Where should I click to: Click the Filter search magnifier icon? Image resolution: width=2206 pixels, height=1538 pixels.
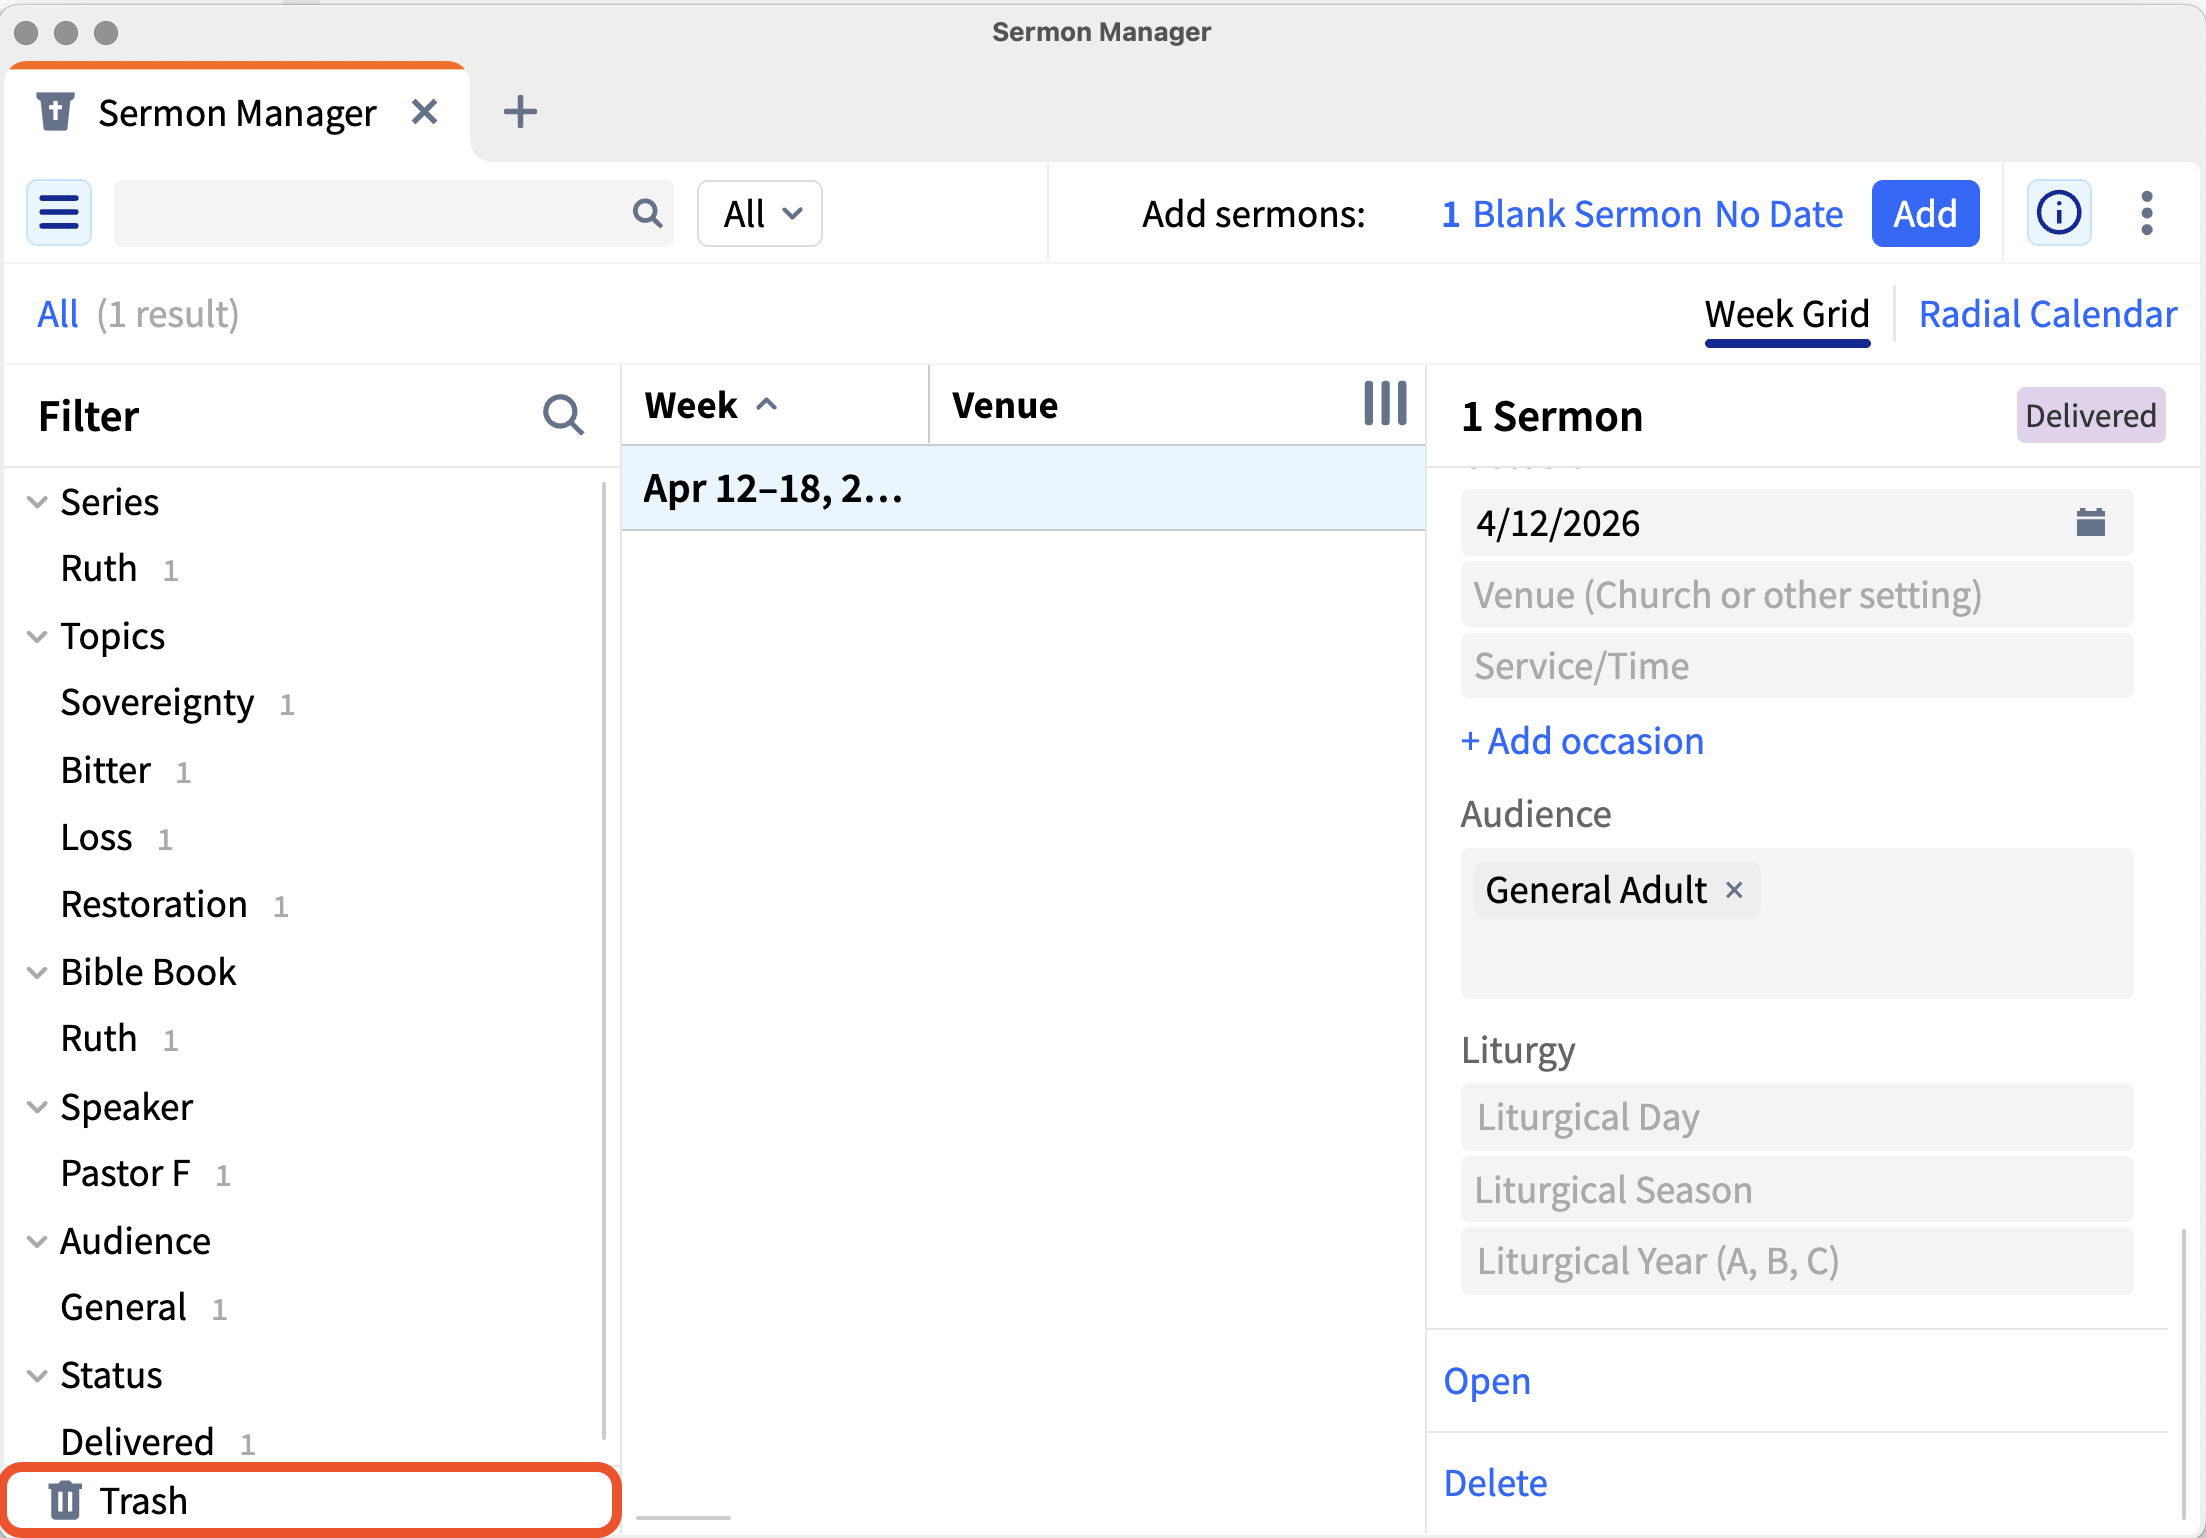coord(563,415)
